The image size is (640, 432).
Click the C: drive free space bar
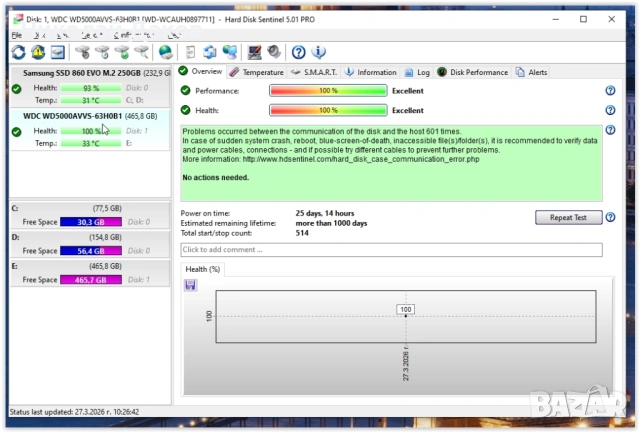91,222
